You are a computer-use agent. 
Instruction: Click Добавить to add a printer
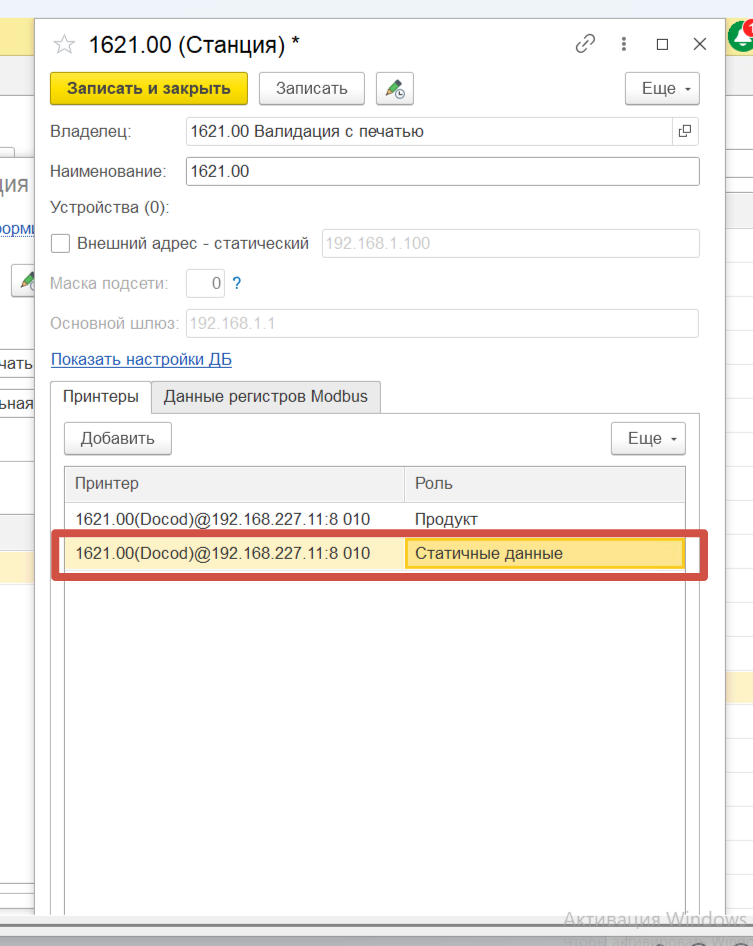(x=118, y=438)
